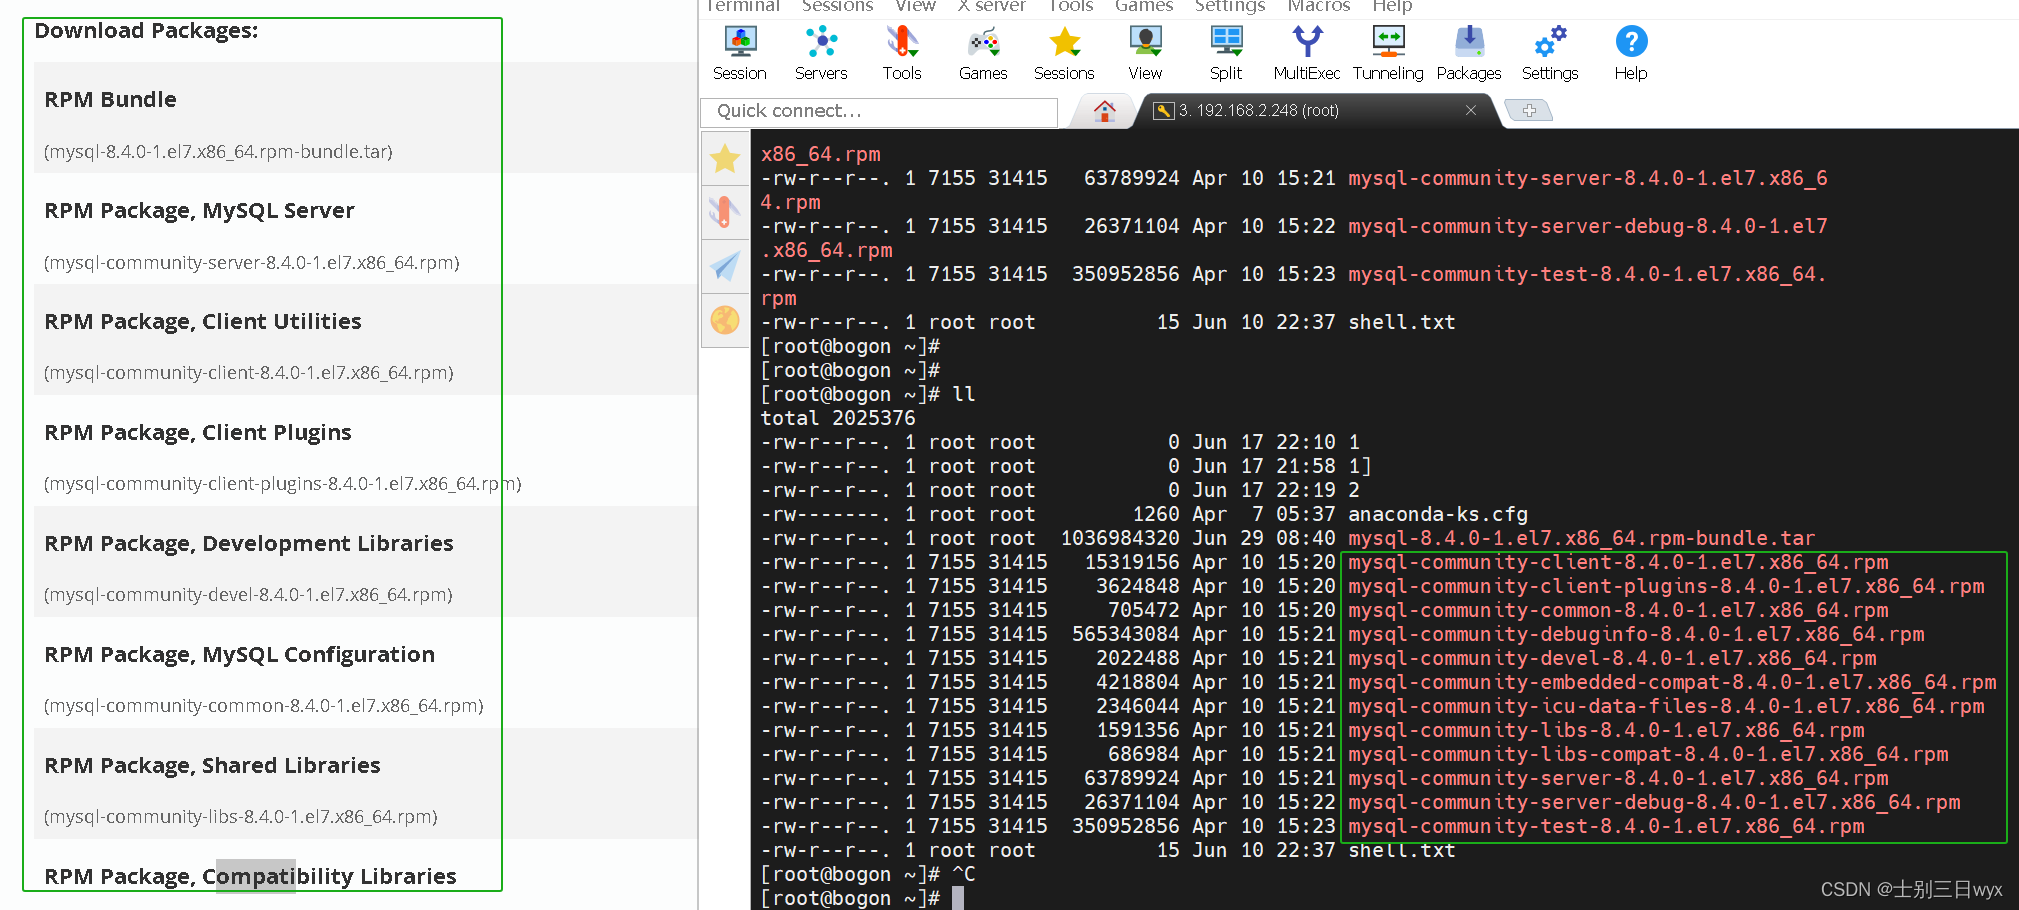Switch to the 3. 192.168.2.248 (root) tab

tap(1316, 110)
